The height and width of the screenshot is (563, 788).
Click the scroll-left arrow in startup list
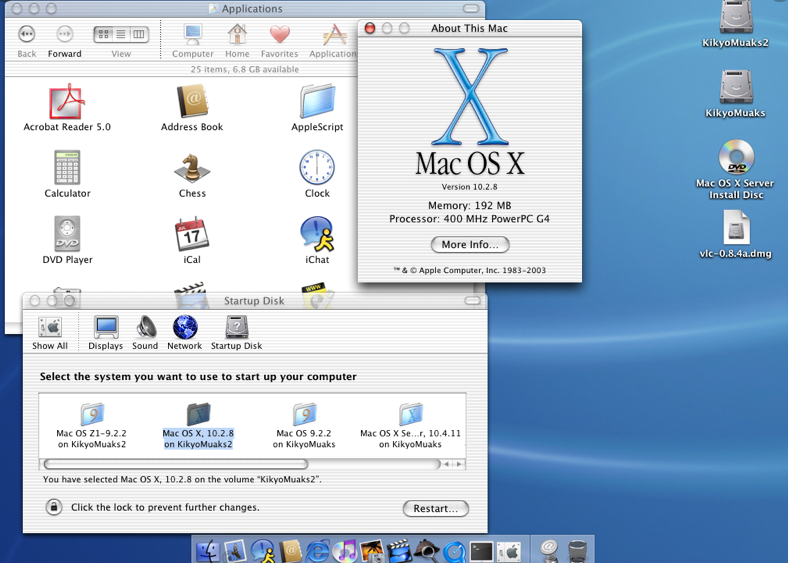[x=446, y=464]
